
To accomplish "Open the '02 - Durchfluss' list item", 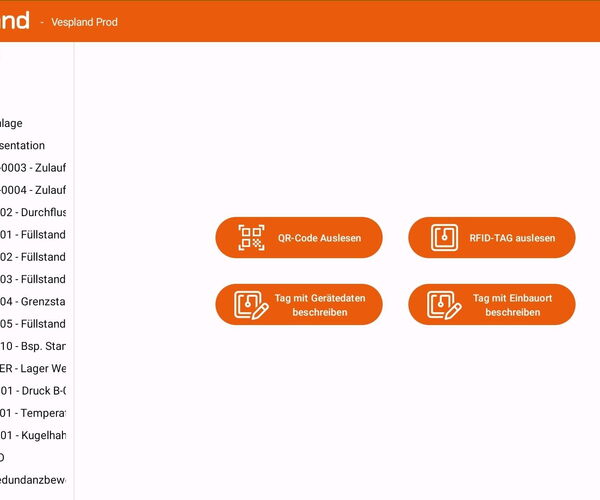I will (x=33, y=212).
